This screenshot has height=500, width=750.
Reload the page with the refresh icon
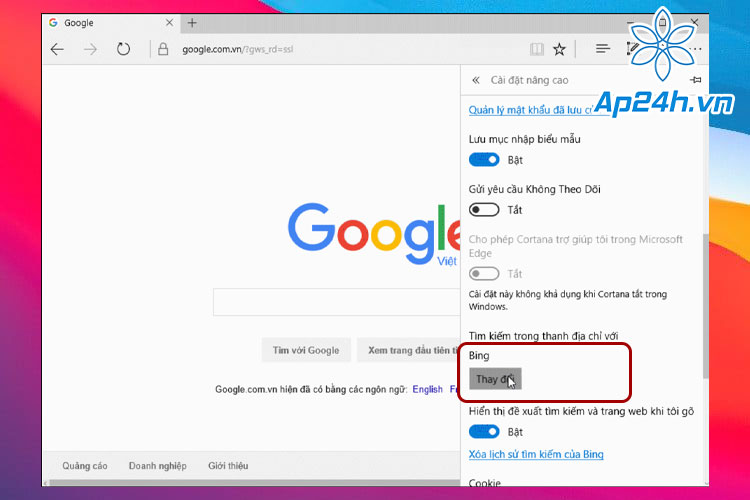click(x=123, y=49)
